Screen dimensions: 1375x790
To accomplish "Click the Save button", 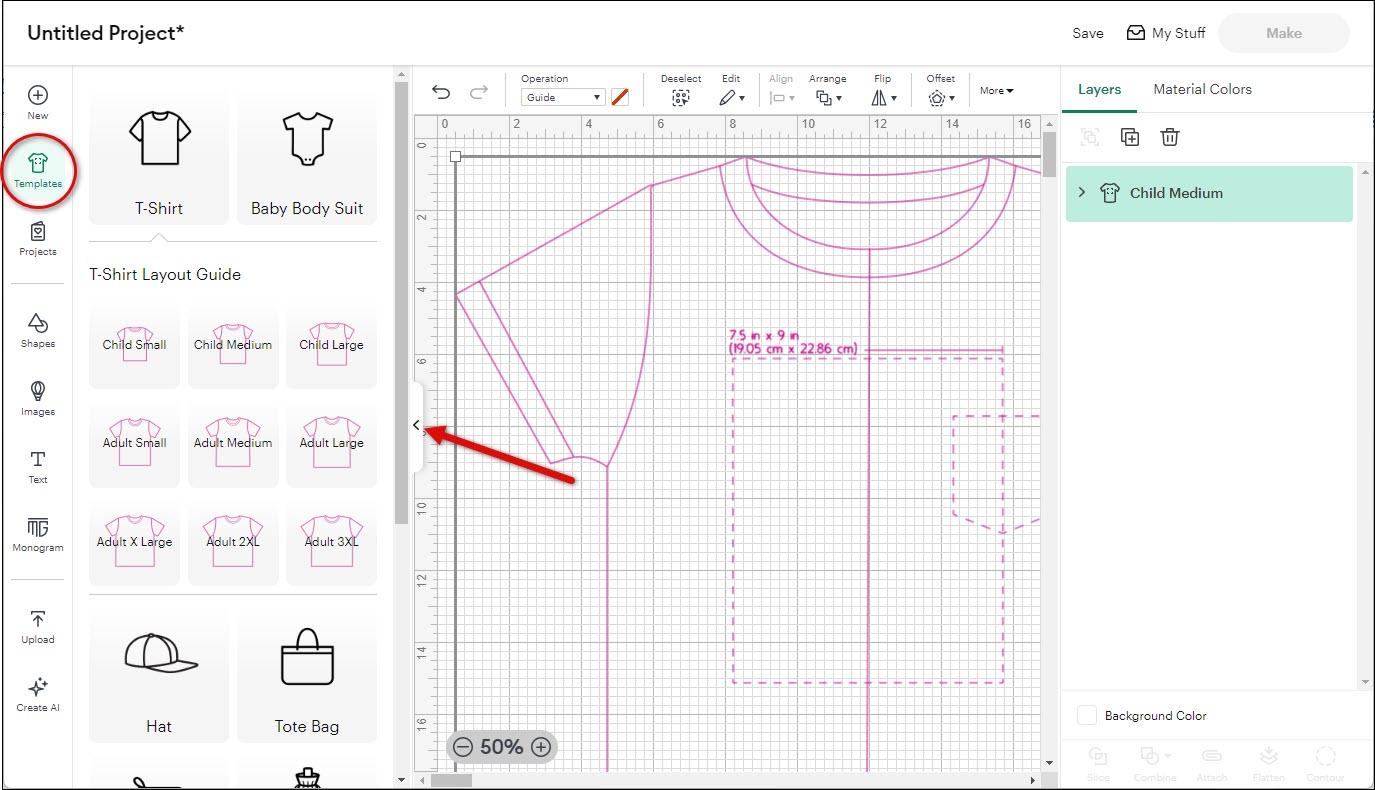I will click(x=1087, y=33).
